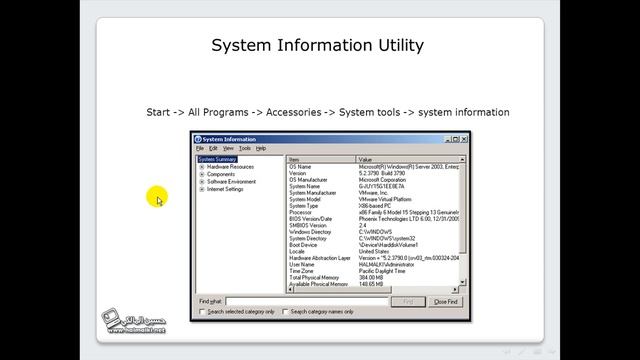
Task: Select the Processor row
Action: point(373,213)
